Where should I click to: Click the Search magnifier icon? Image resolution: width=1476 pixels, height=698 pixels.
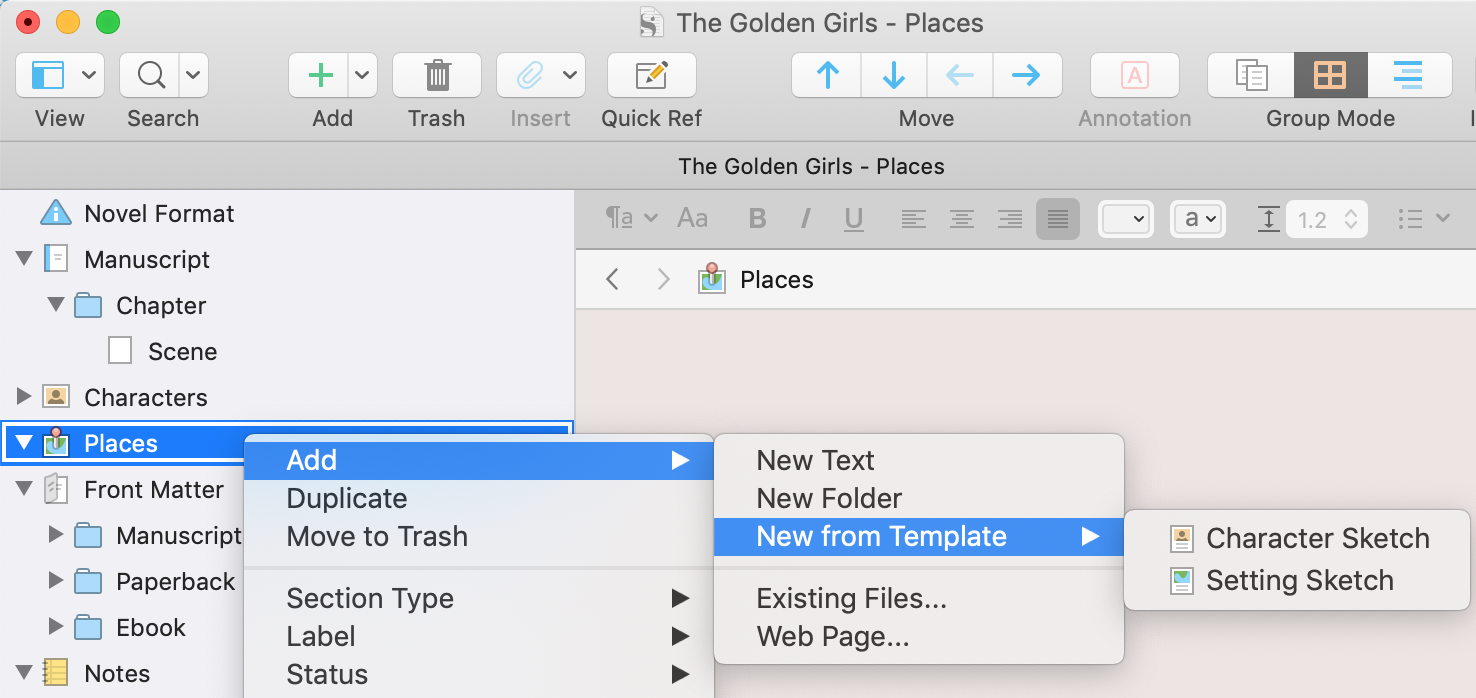pyautogui.click(x=150, y=75)
